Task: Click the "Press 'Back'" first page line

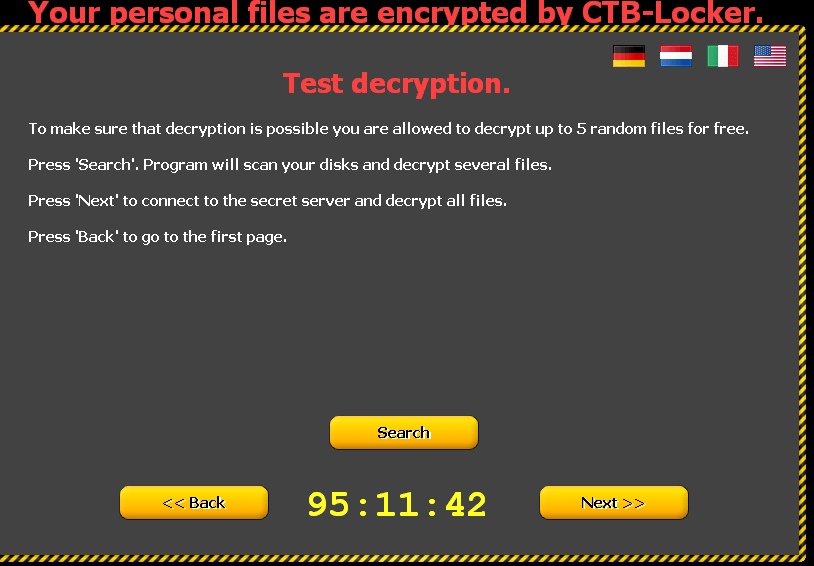Action: tap(157, 237)
